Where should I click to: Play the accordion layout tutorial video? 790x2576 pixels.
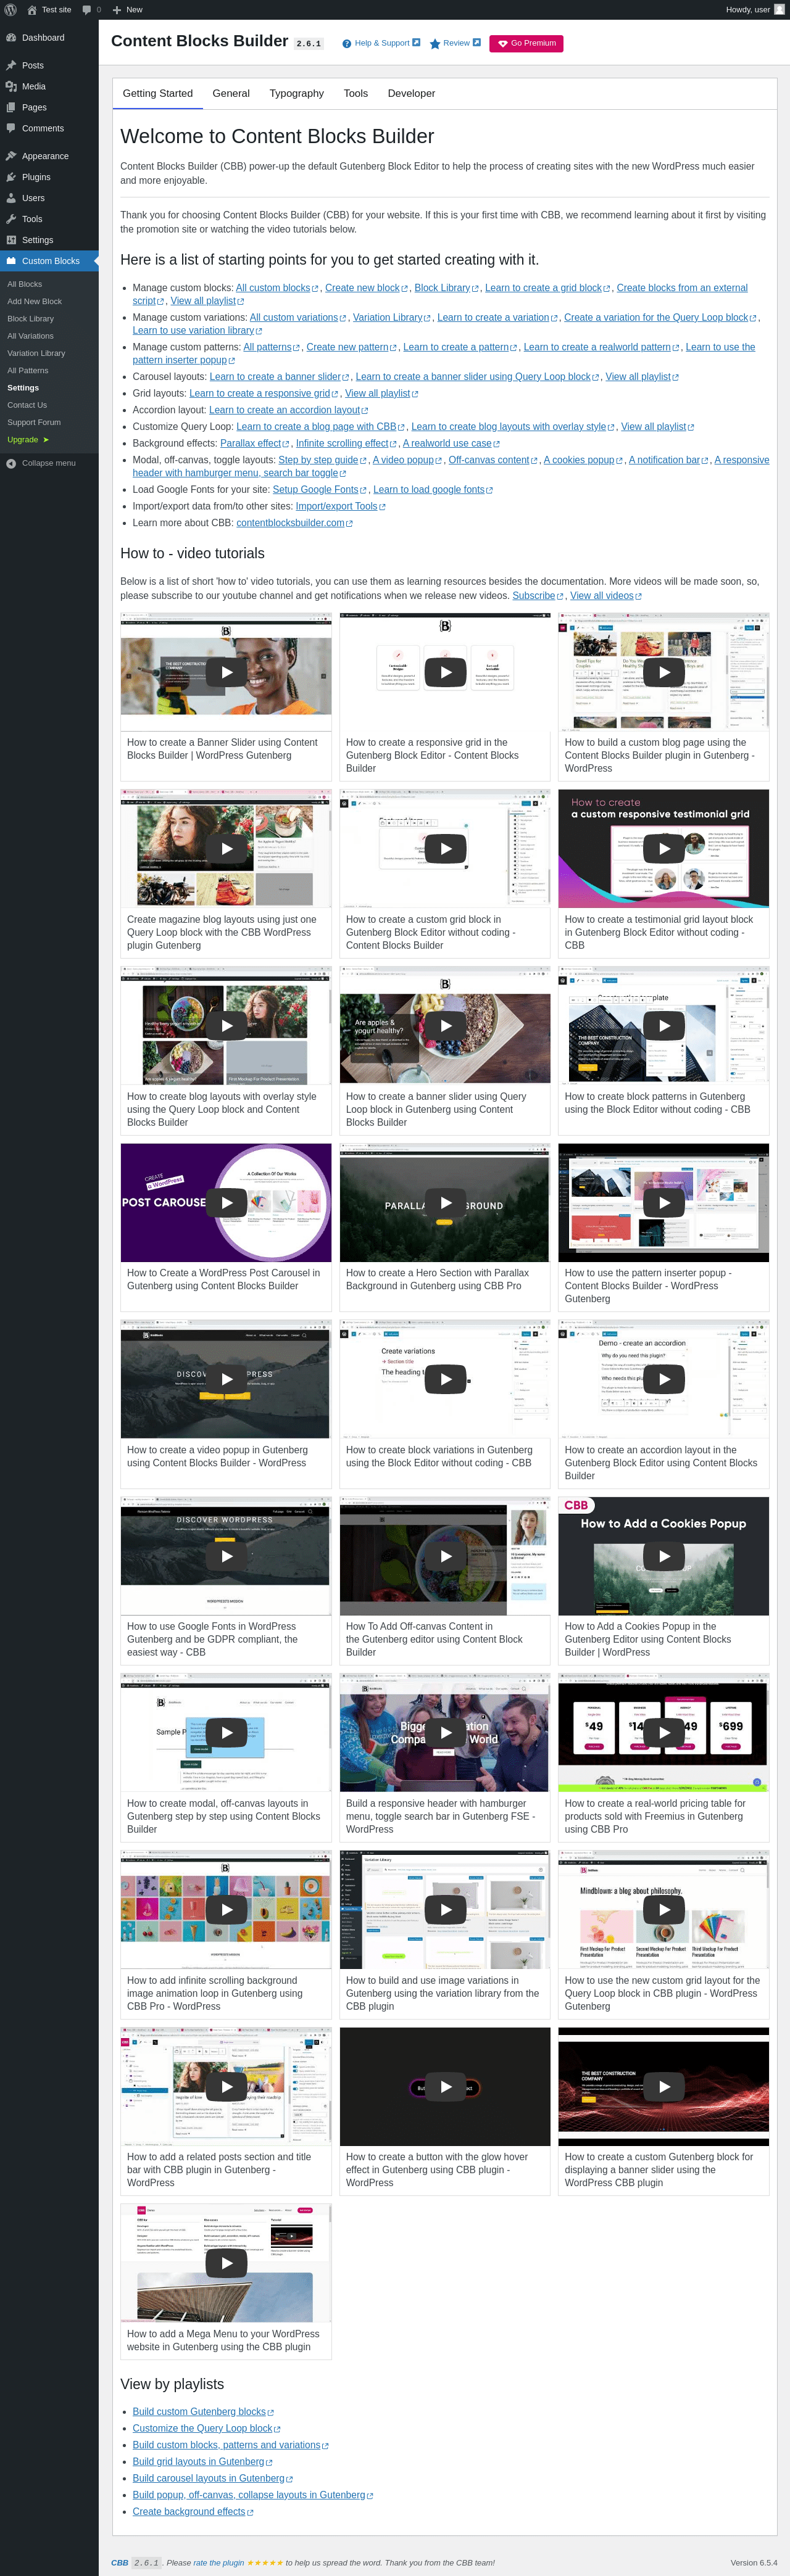(664, 1380)
